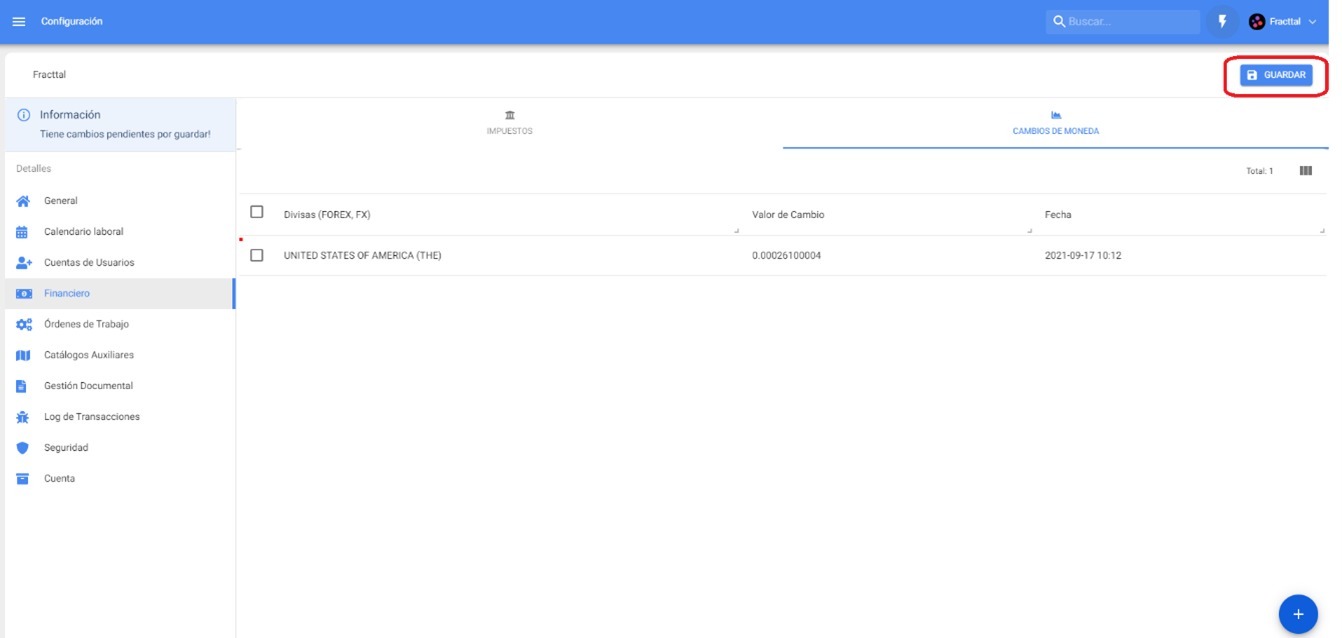
Task: Click the General home icon
Action: click(x=23, y=201)
